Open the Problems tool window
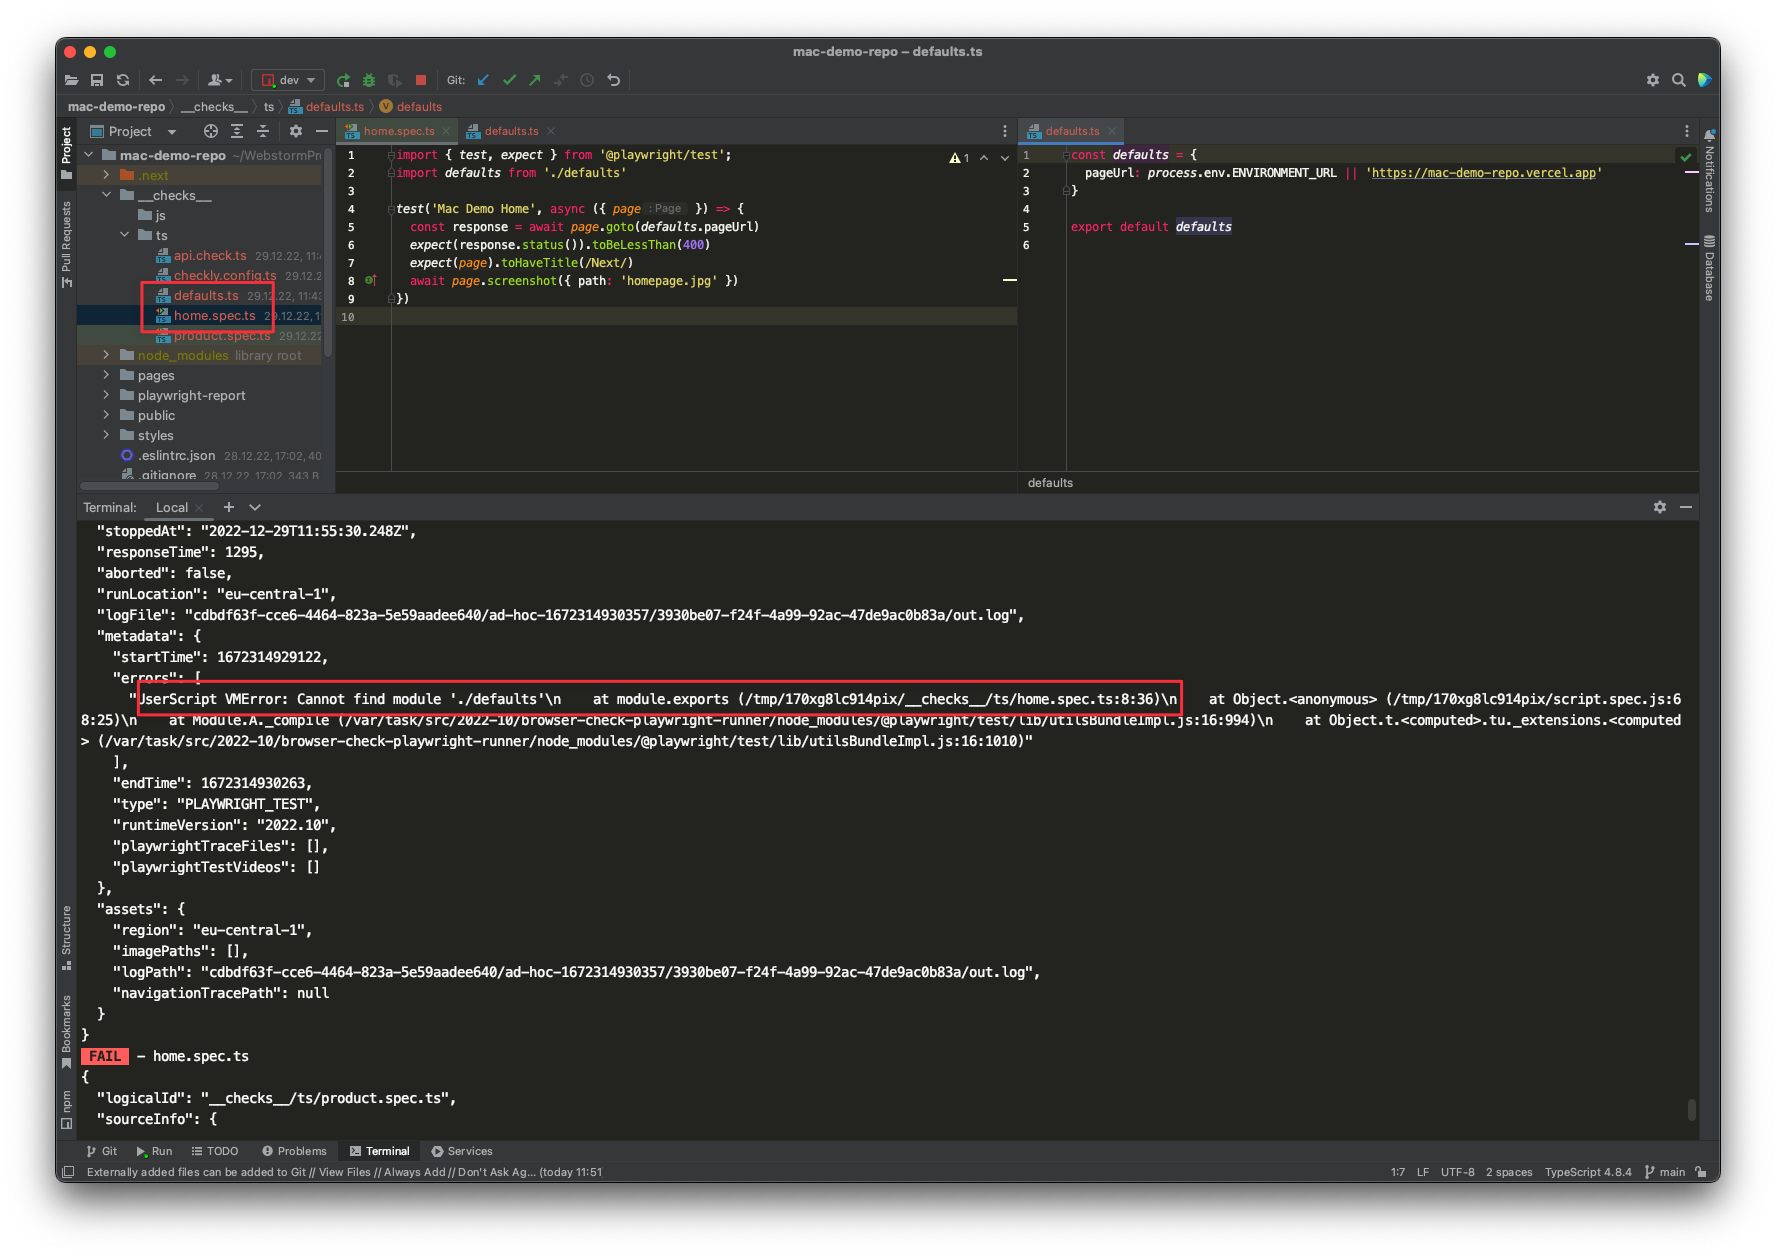This screenshot has height=1256, width=1776. click(x=294, y=1151)
